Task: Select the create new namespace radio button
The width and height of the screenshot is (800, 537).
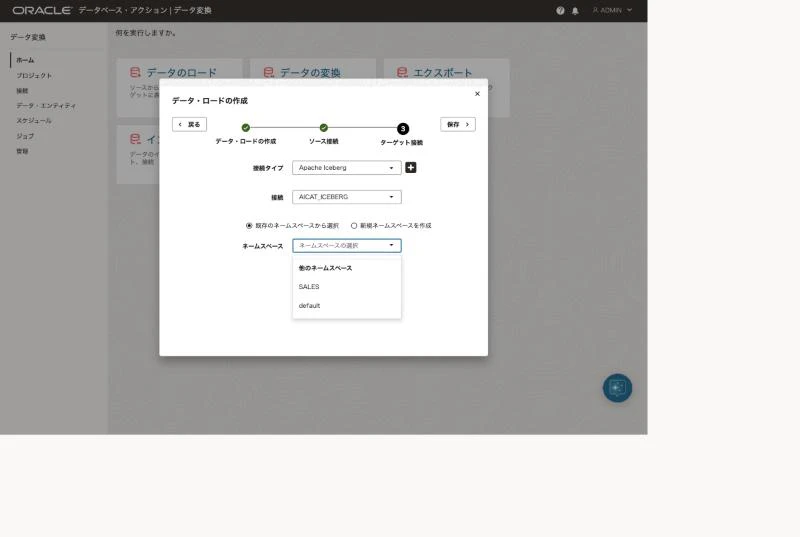Action: tap(354, 225)
